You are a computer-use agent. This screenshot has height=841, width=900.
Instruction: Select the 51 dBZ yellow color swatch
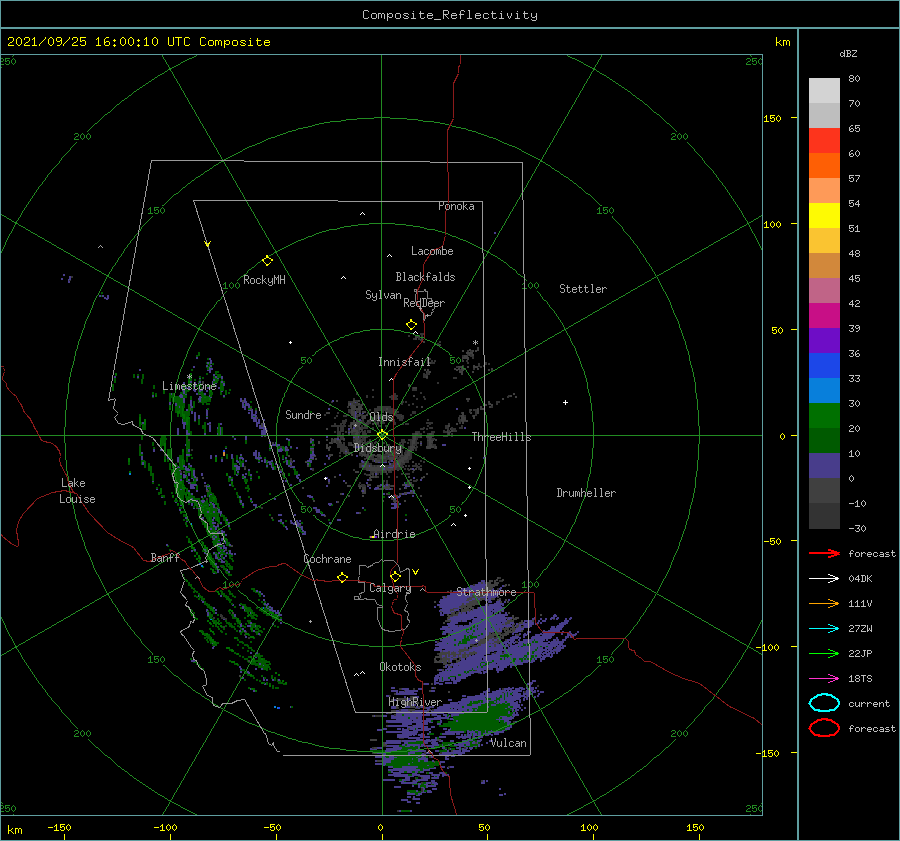[824, 215]
